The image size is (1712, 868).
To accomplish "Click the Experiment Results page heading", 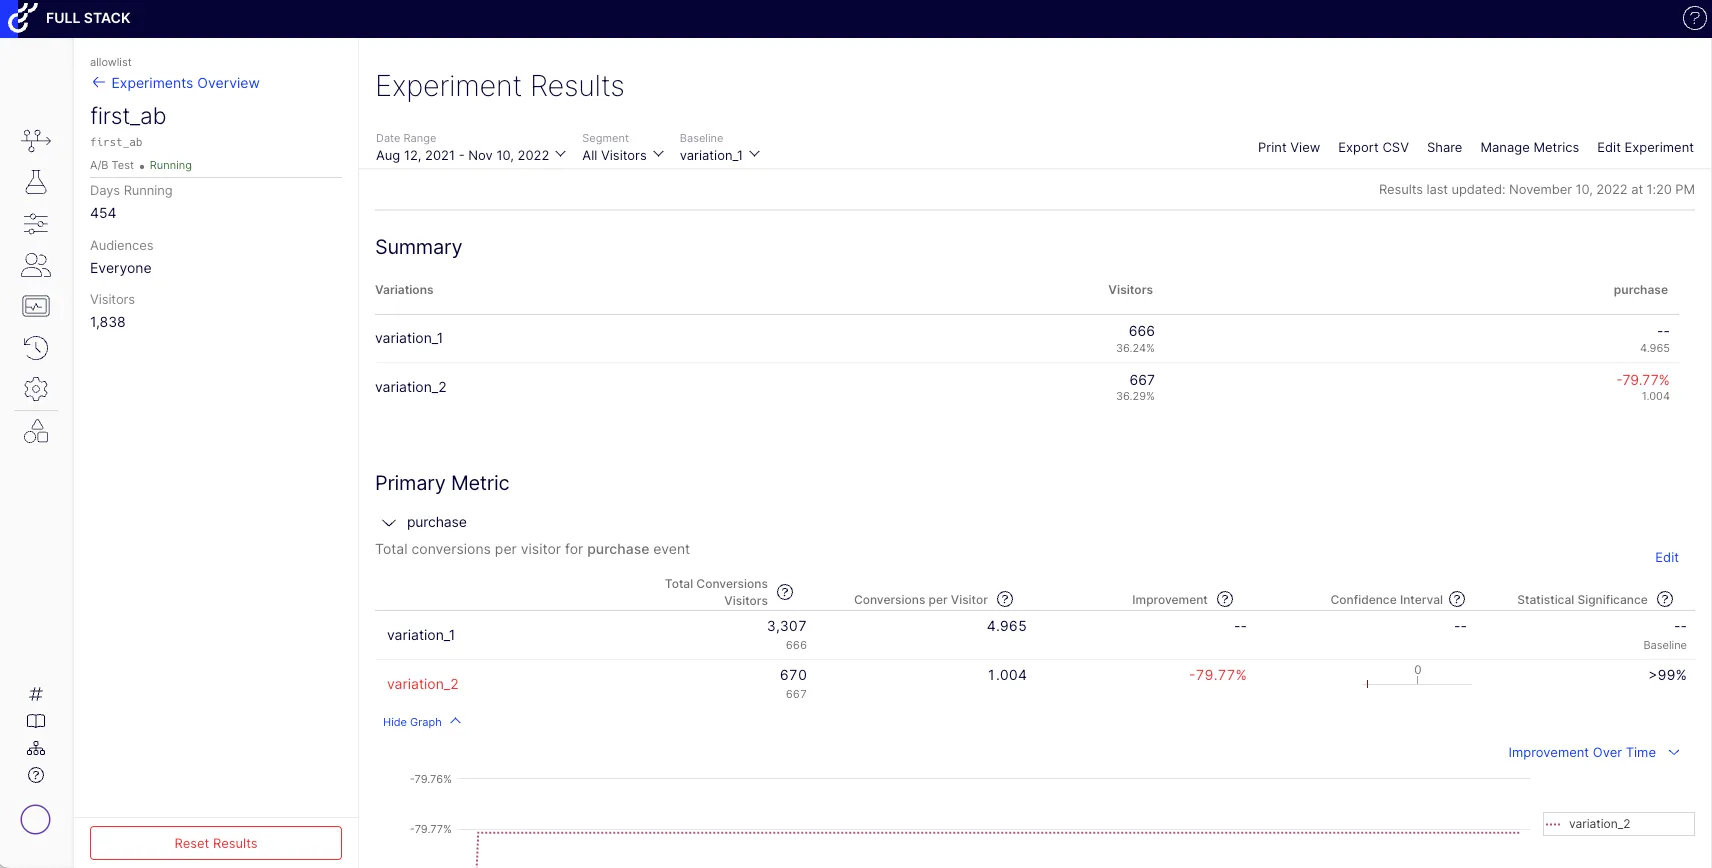I will click(500, 86).
